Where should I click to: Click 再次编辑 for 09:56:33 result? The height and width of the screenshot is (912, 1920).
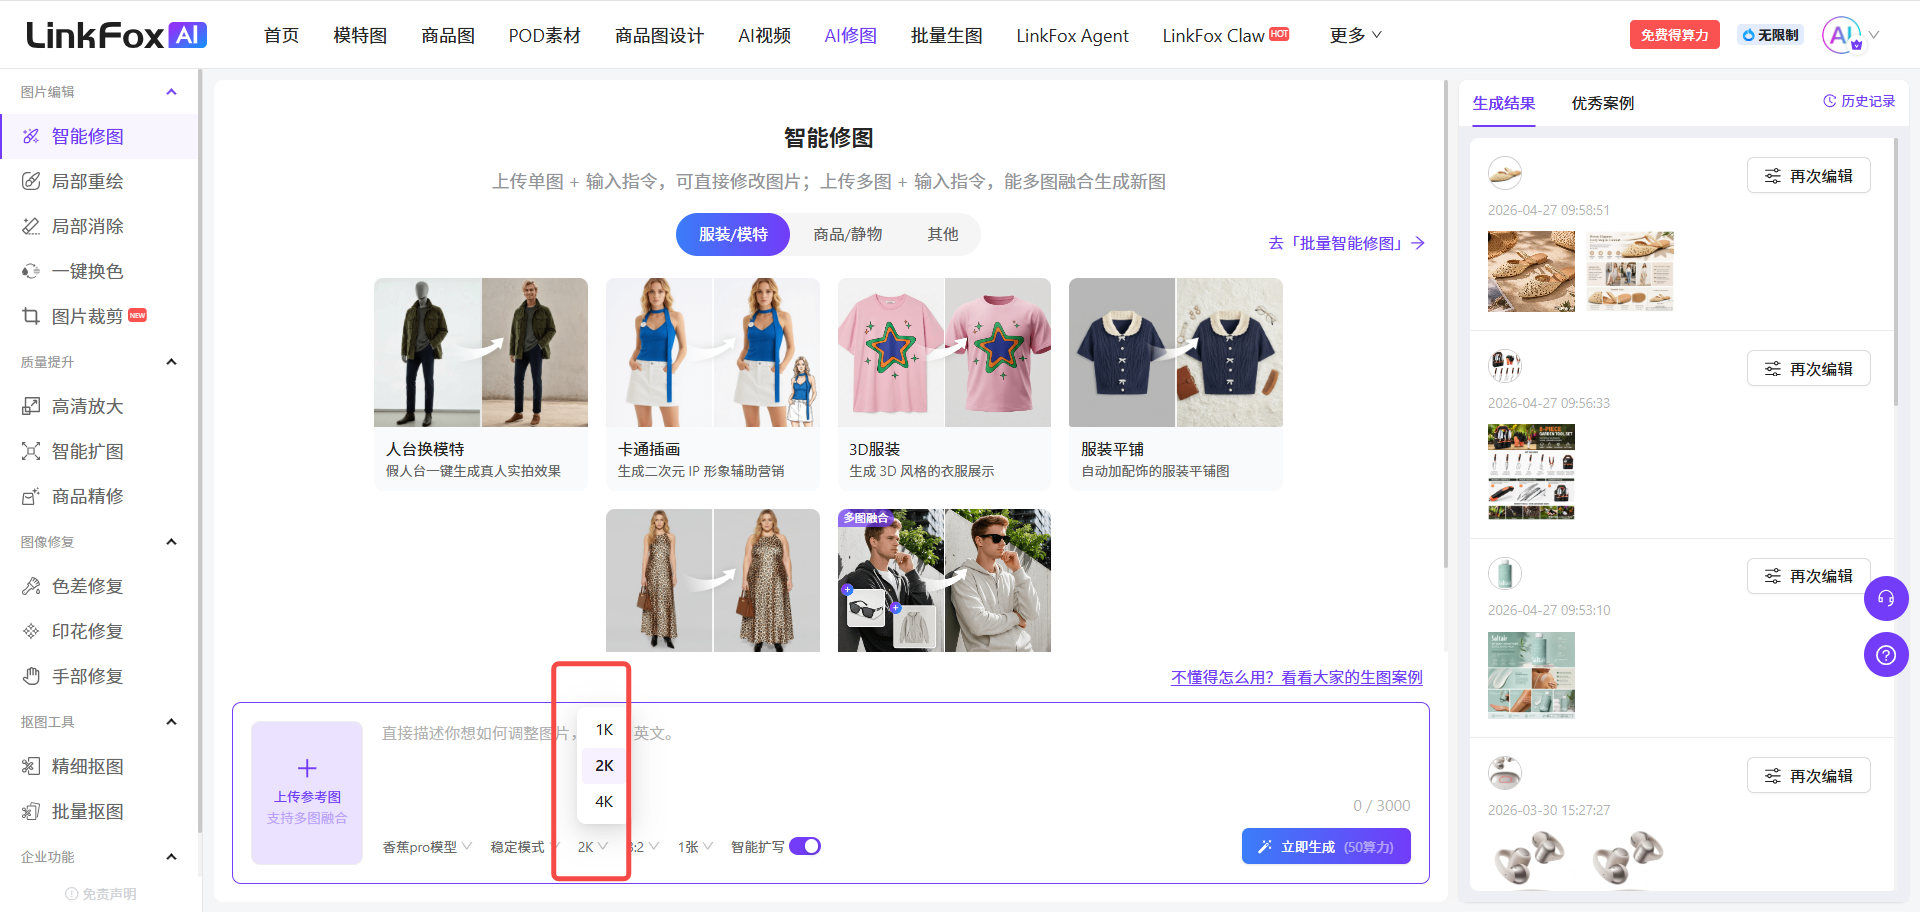1808,369
